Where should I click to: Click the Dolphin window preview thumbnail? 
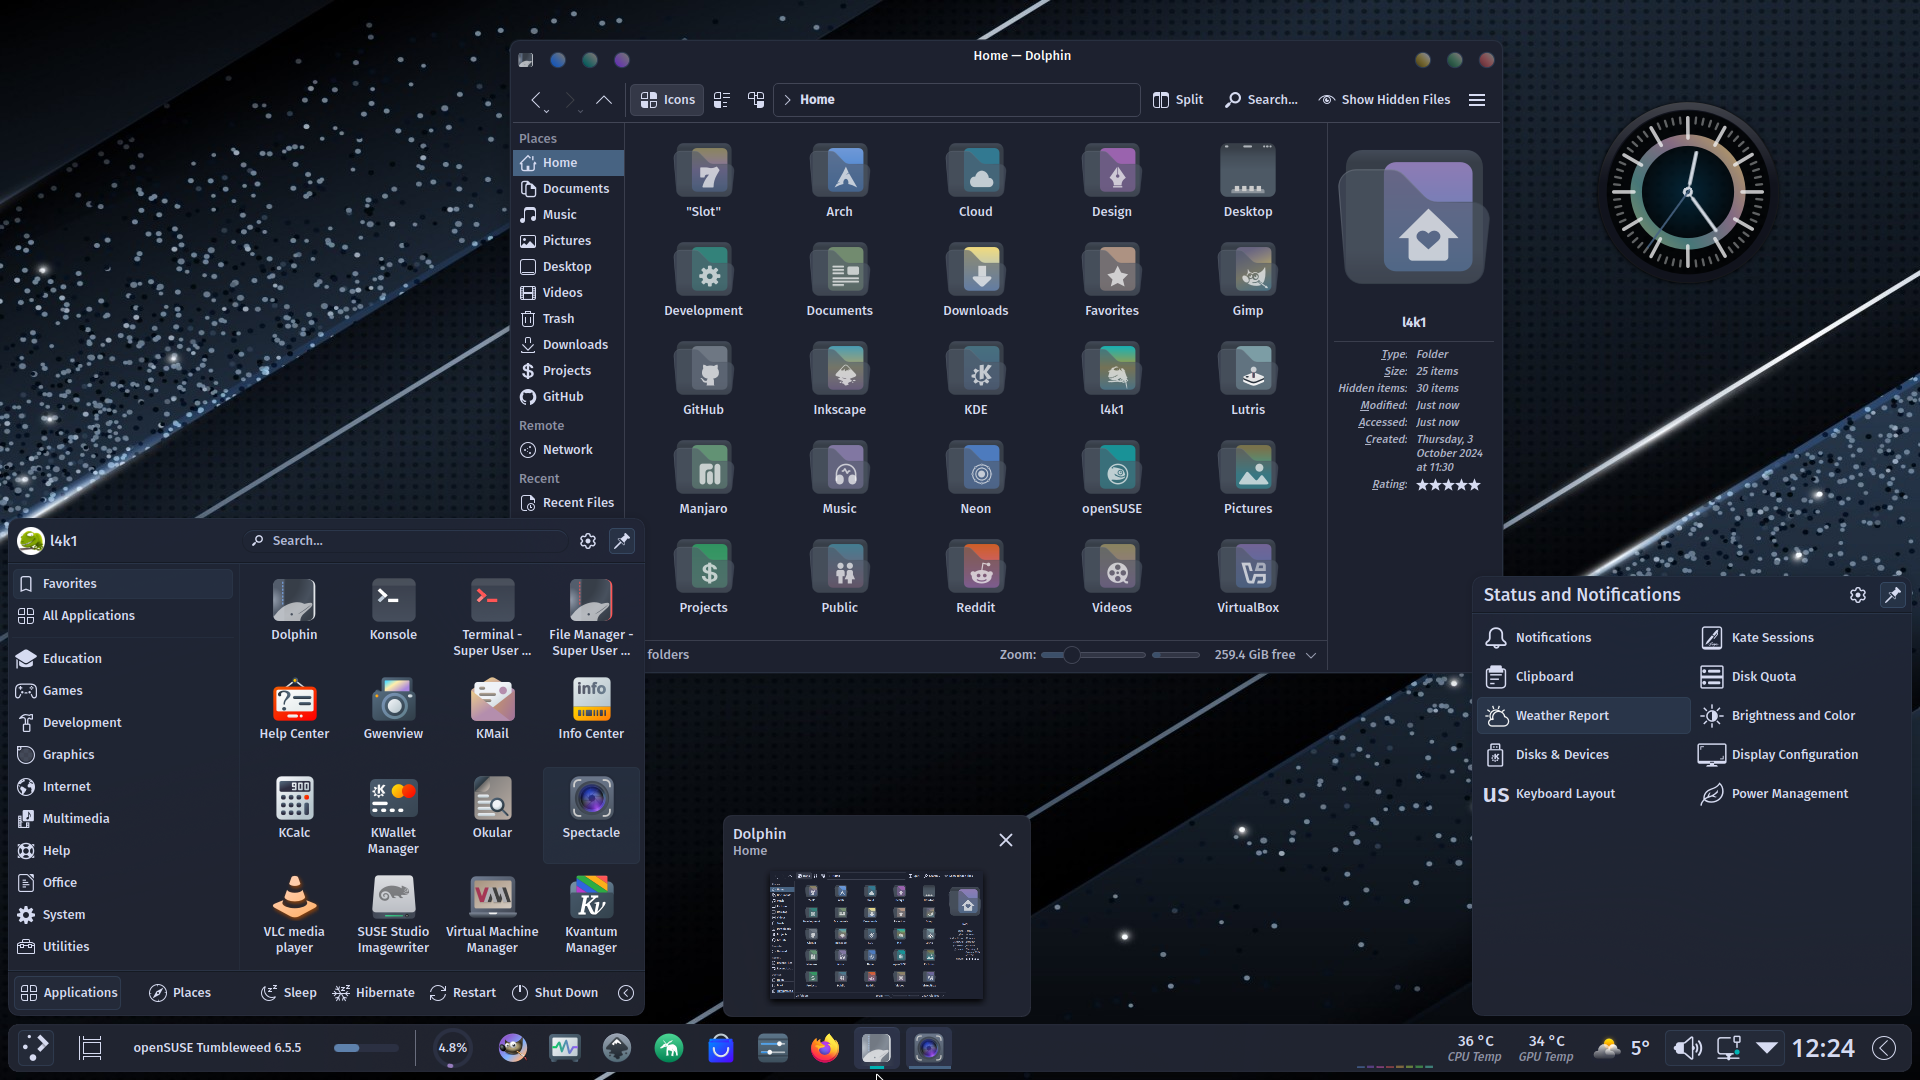(876, 935)
